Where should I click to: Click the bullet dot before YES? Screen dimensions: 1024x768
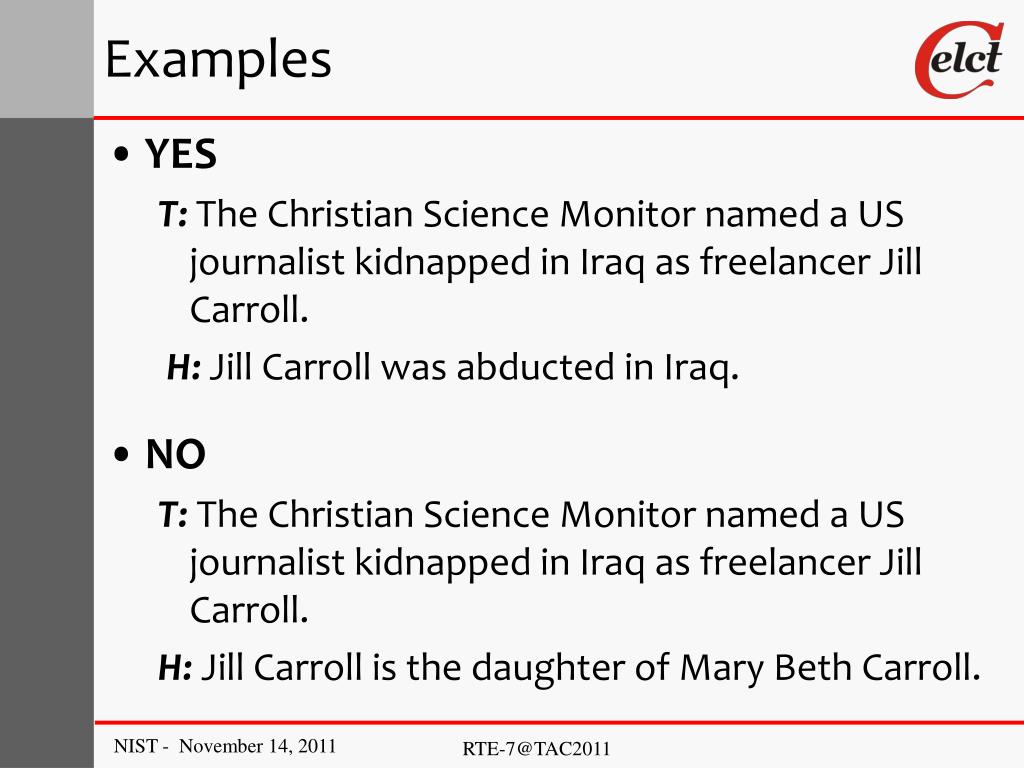point(122,156)
